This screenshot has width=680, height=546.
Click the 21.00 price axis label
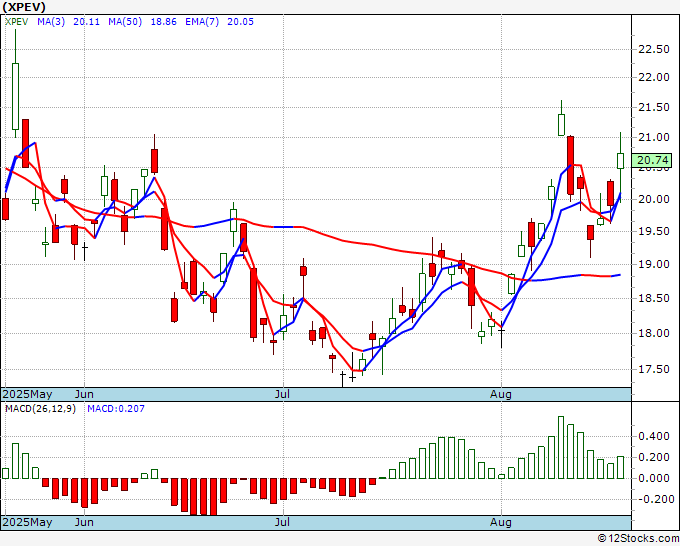pyautogui.click(x=654, y=137)
